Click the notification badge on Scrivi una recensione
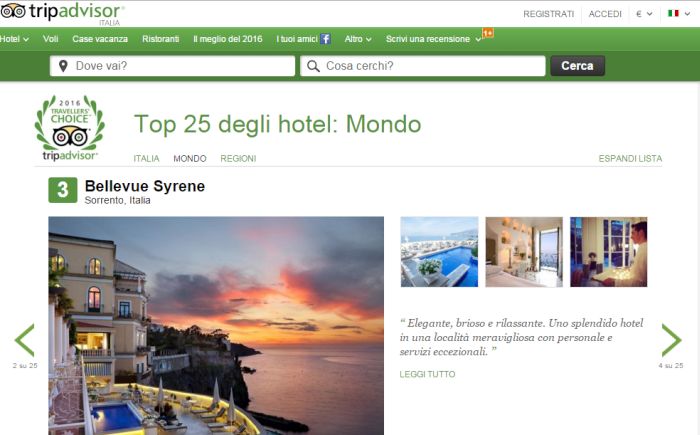This screenshot has width=700, height=435. 488,33
